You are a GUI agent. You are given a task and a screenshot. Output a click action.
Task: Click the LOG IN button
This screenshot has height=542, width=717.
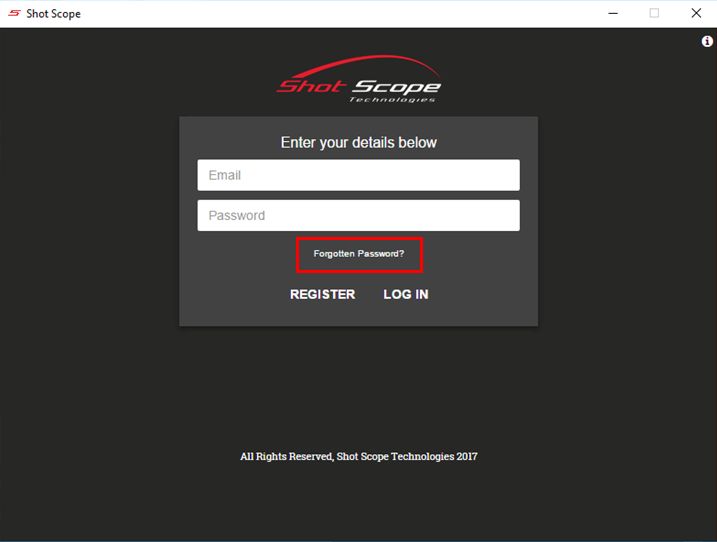point(406,295)
